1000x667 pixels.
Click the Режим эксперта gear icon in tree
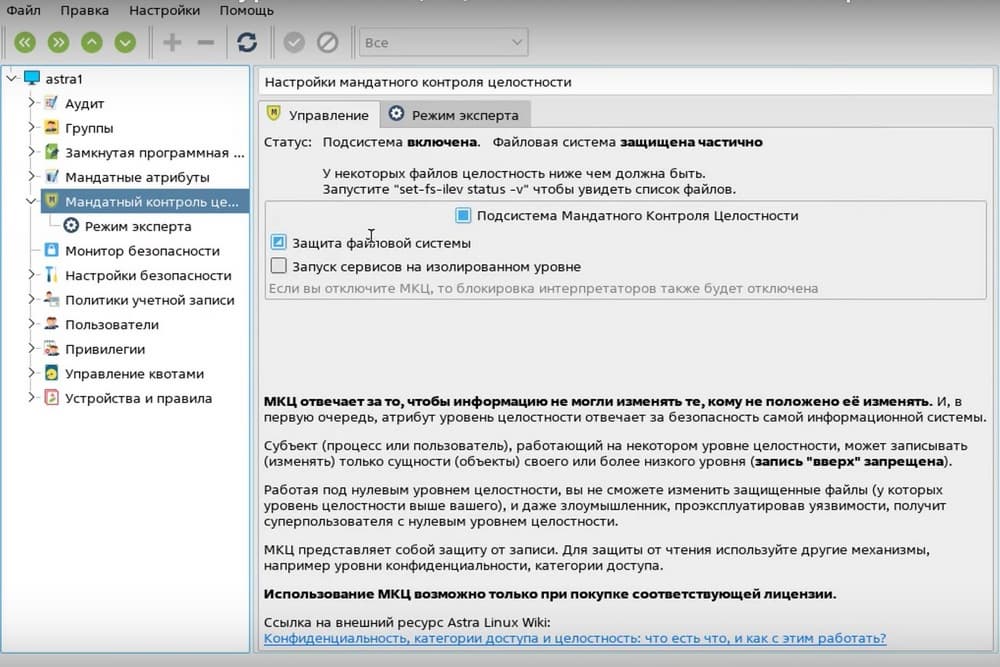[x=71, y=226]
